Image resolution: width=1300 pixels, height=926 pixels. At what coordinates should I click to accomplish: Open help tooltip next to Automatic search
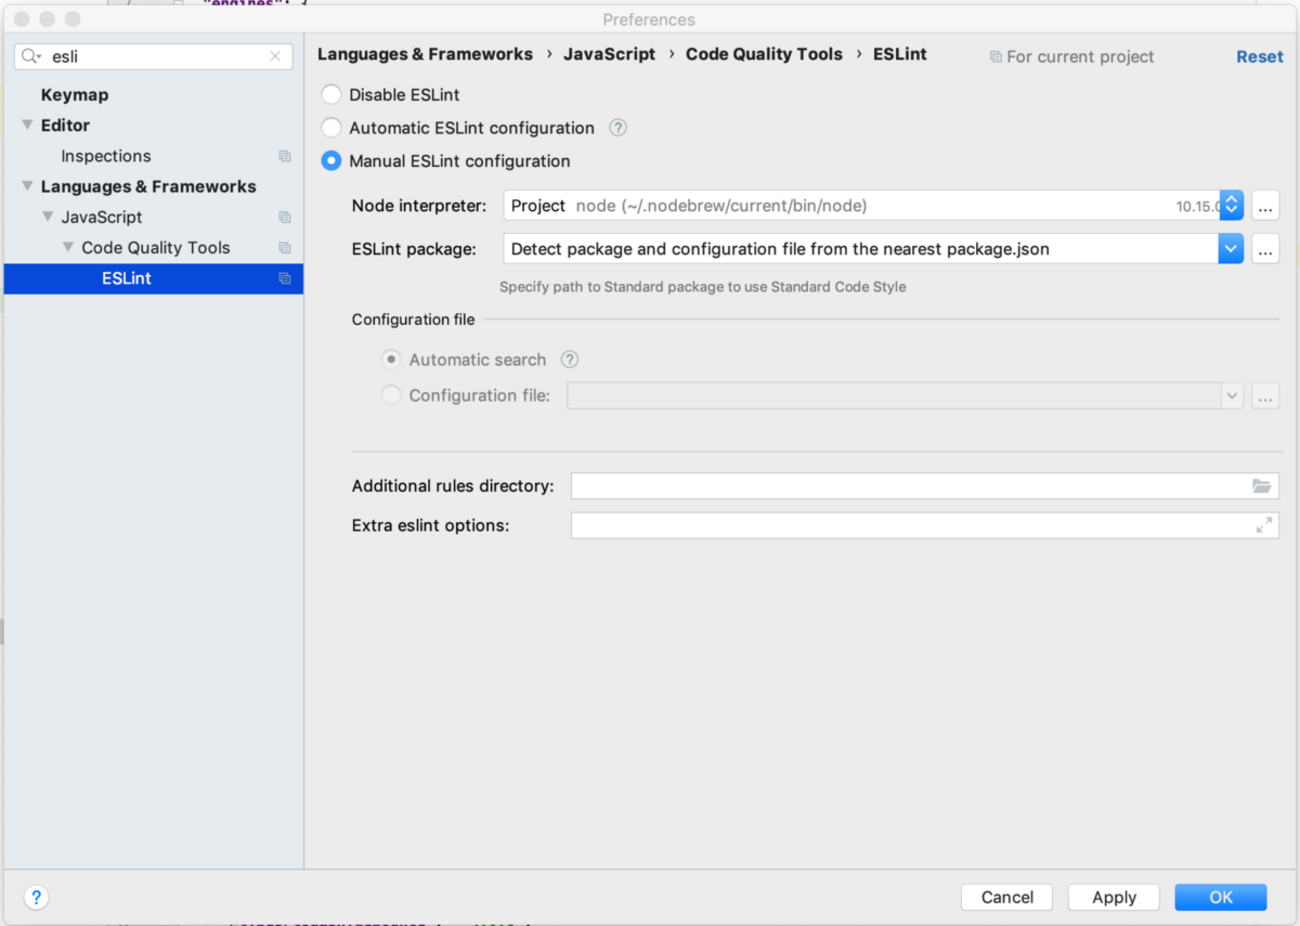(569, 359)
